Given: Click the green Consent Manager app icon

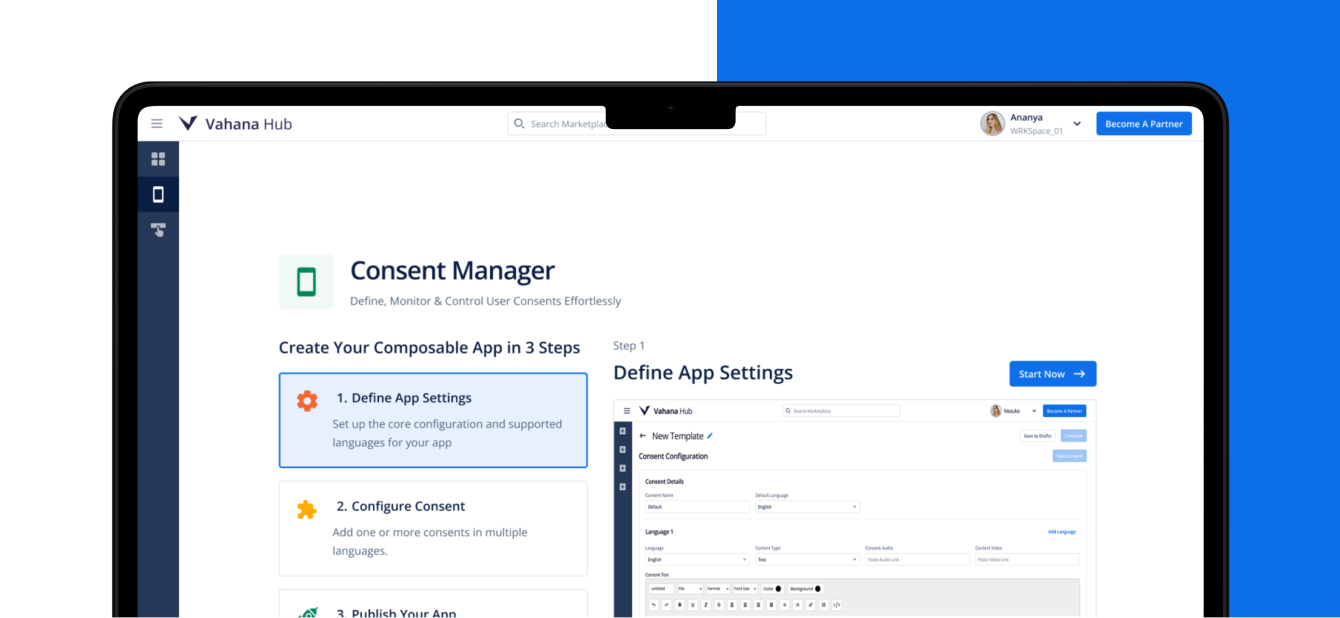Looking at the screenshot, I should point(306,282).
